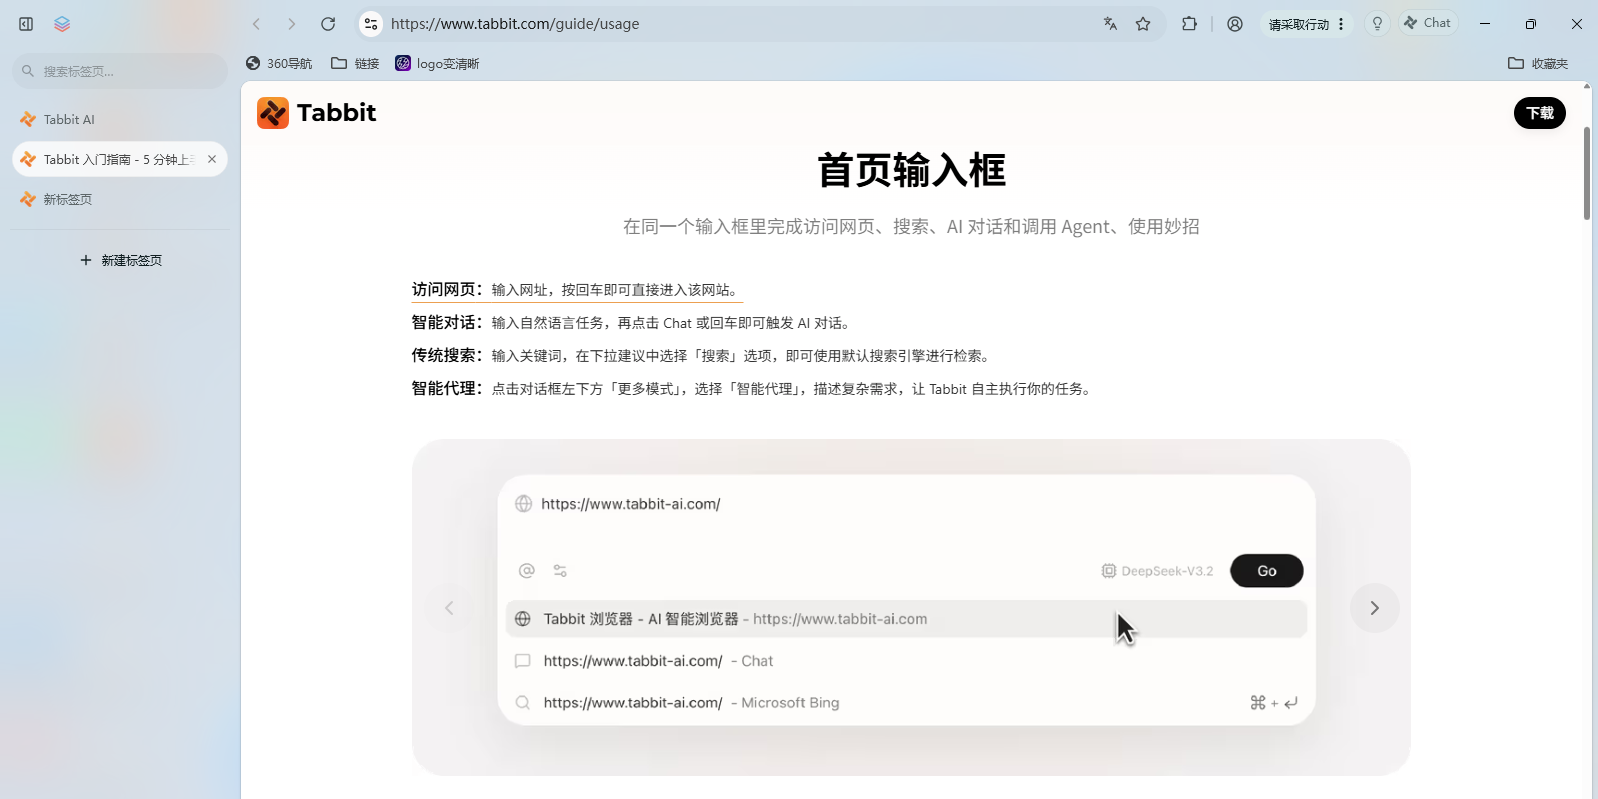Click the page vertical scrollbar thumb
This screenshot has height=799, width=1598.
pos(1587,173)
